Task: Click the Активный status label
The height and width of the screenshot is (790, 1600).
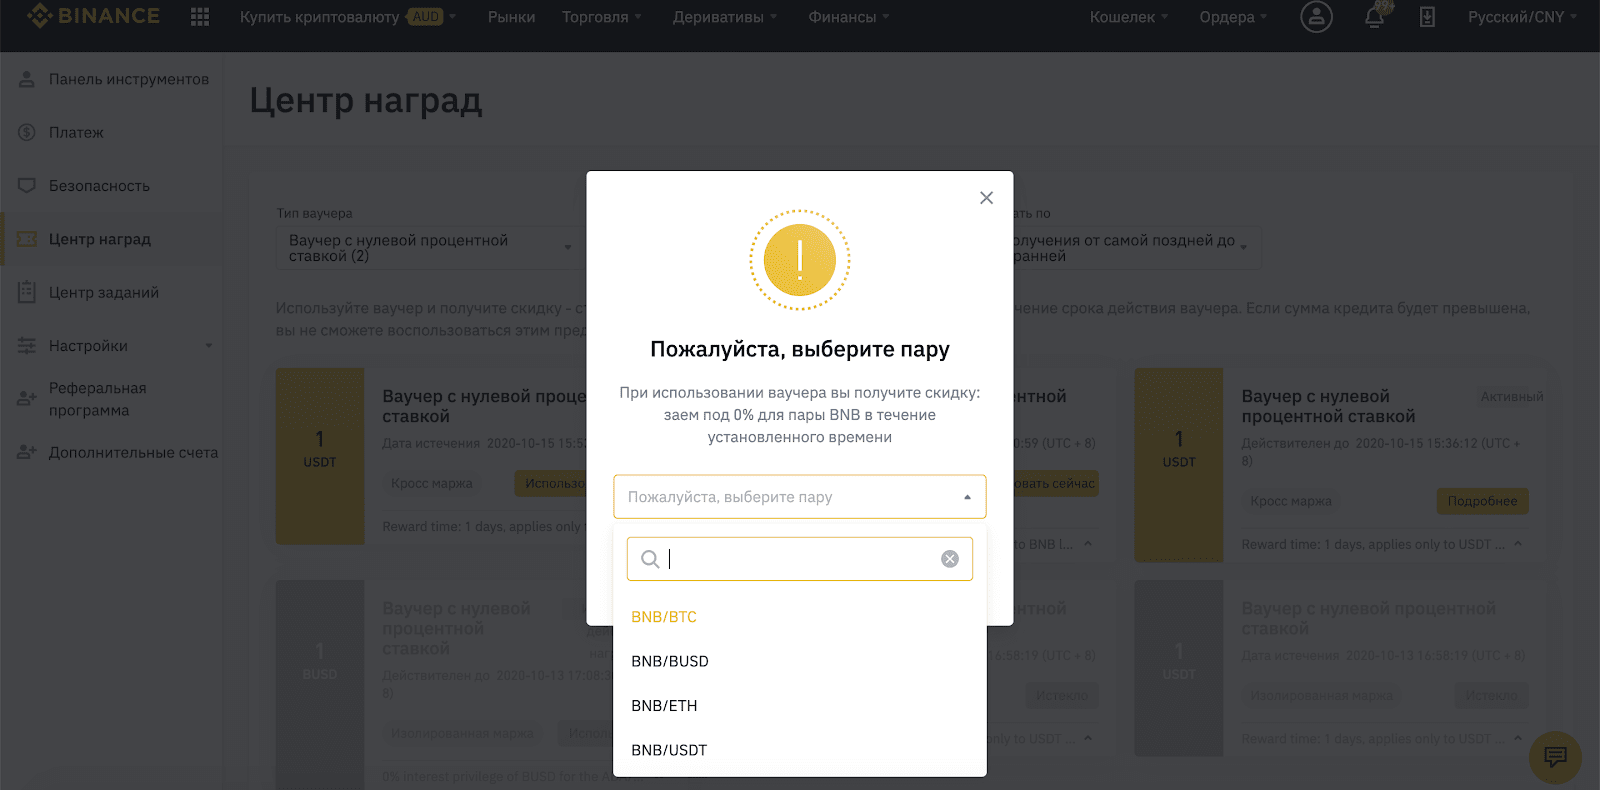Action: point(1512,397)
